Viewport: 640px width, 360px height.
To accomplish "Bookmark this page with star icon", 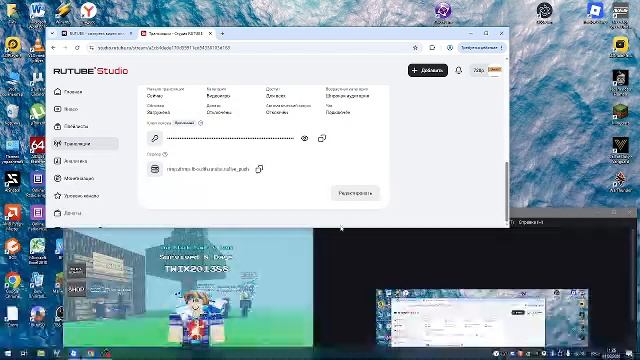I will tap(415, 48).
